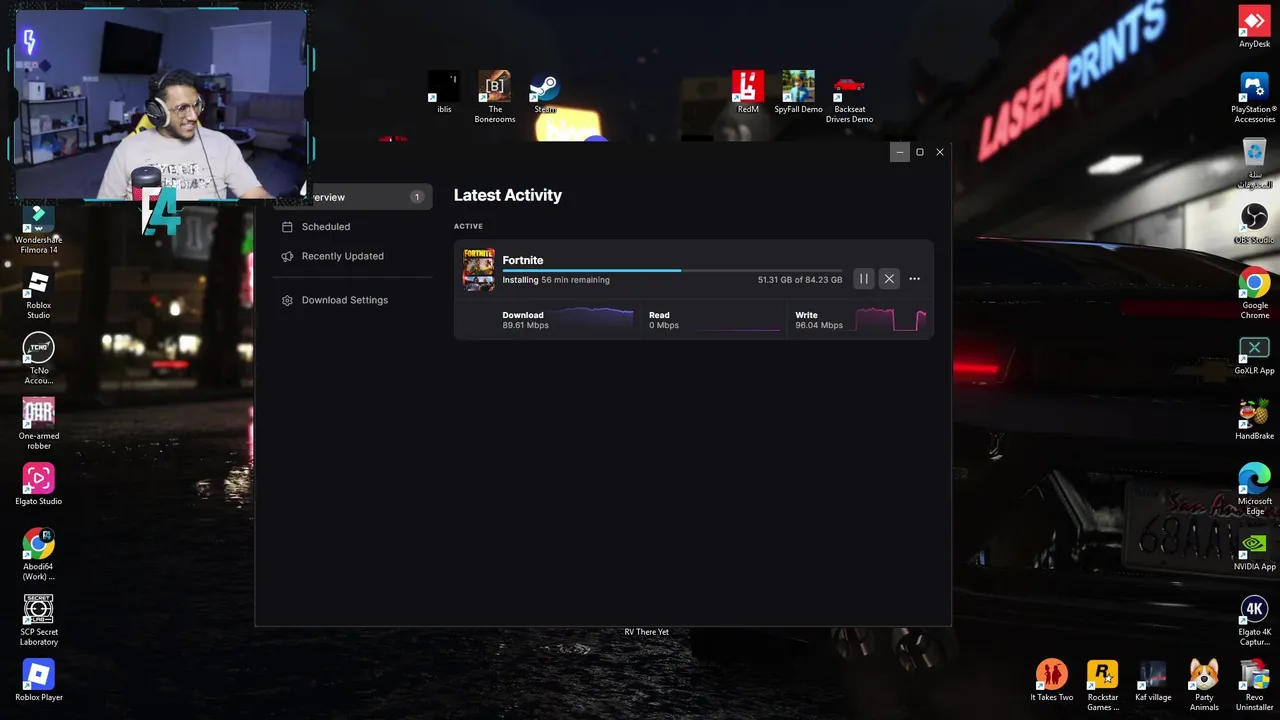Pause the Fortnite installation
The width and height of the screenshot is (1280, 720).
864,279
